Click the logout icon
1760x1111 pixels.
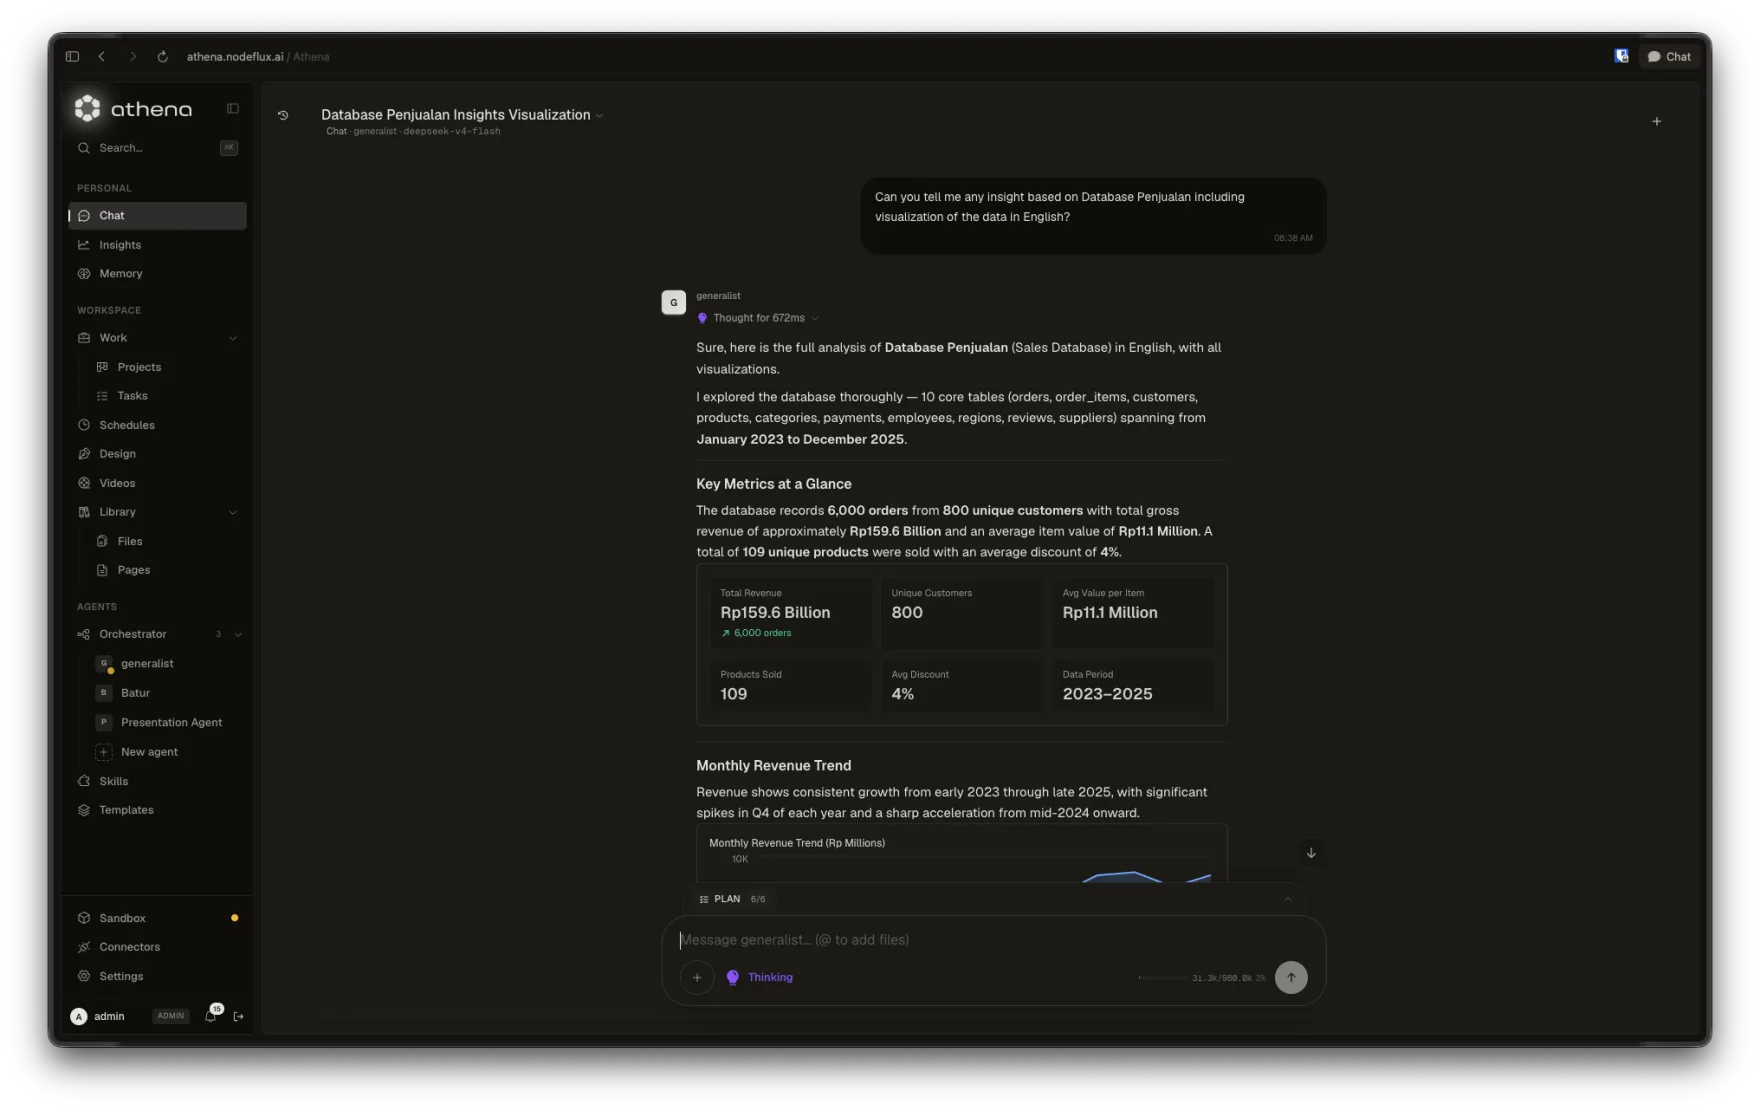239,1016
